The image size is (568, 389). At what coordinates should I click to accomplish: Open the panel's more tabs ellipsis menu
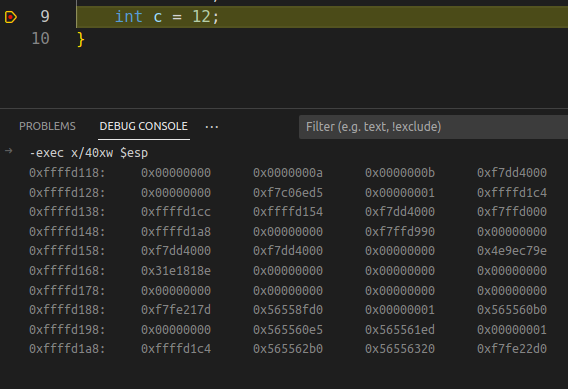click(212, 127)
